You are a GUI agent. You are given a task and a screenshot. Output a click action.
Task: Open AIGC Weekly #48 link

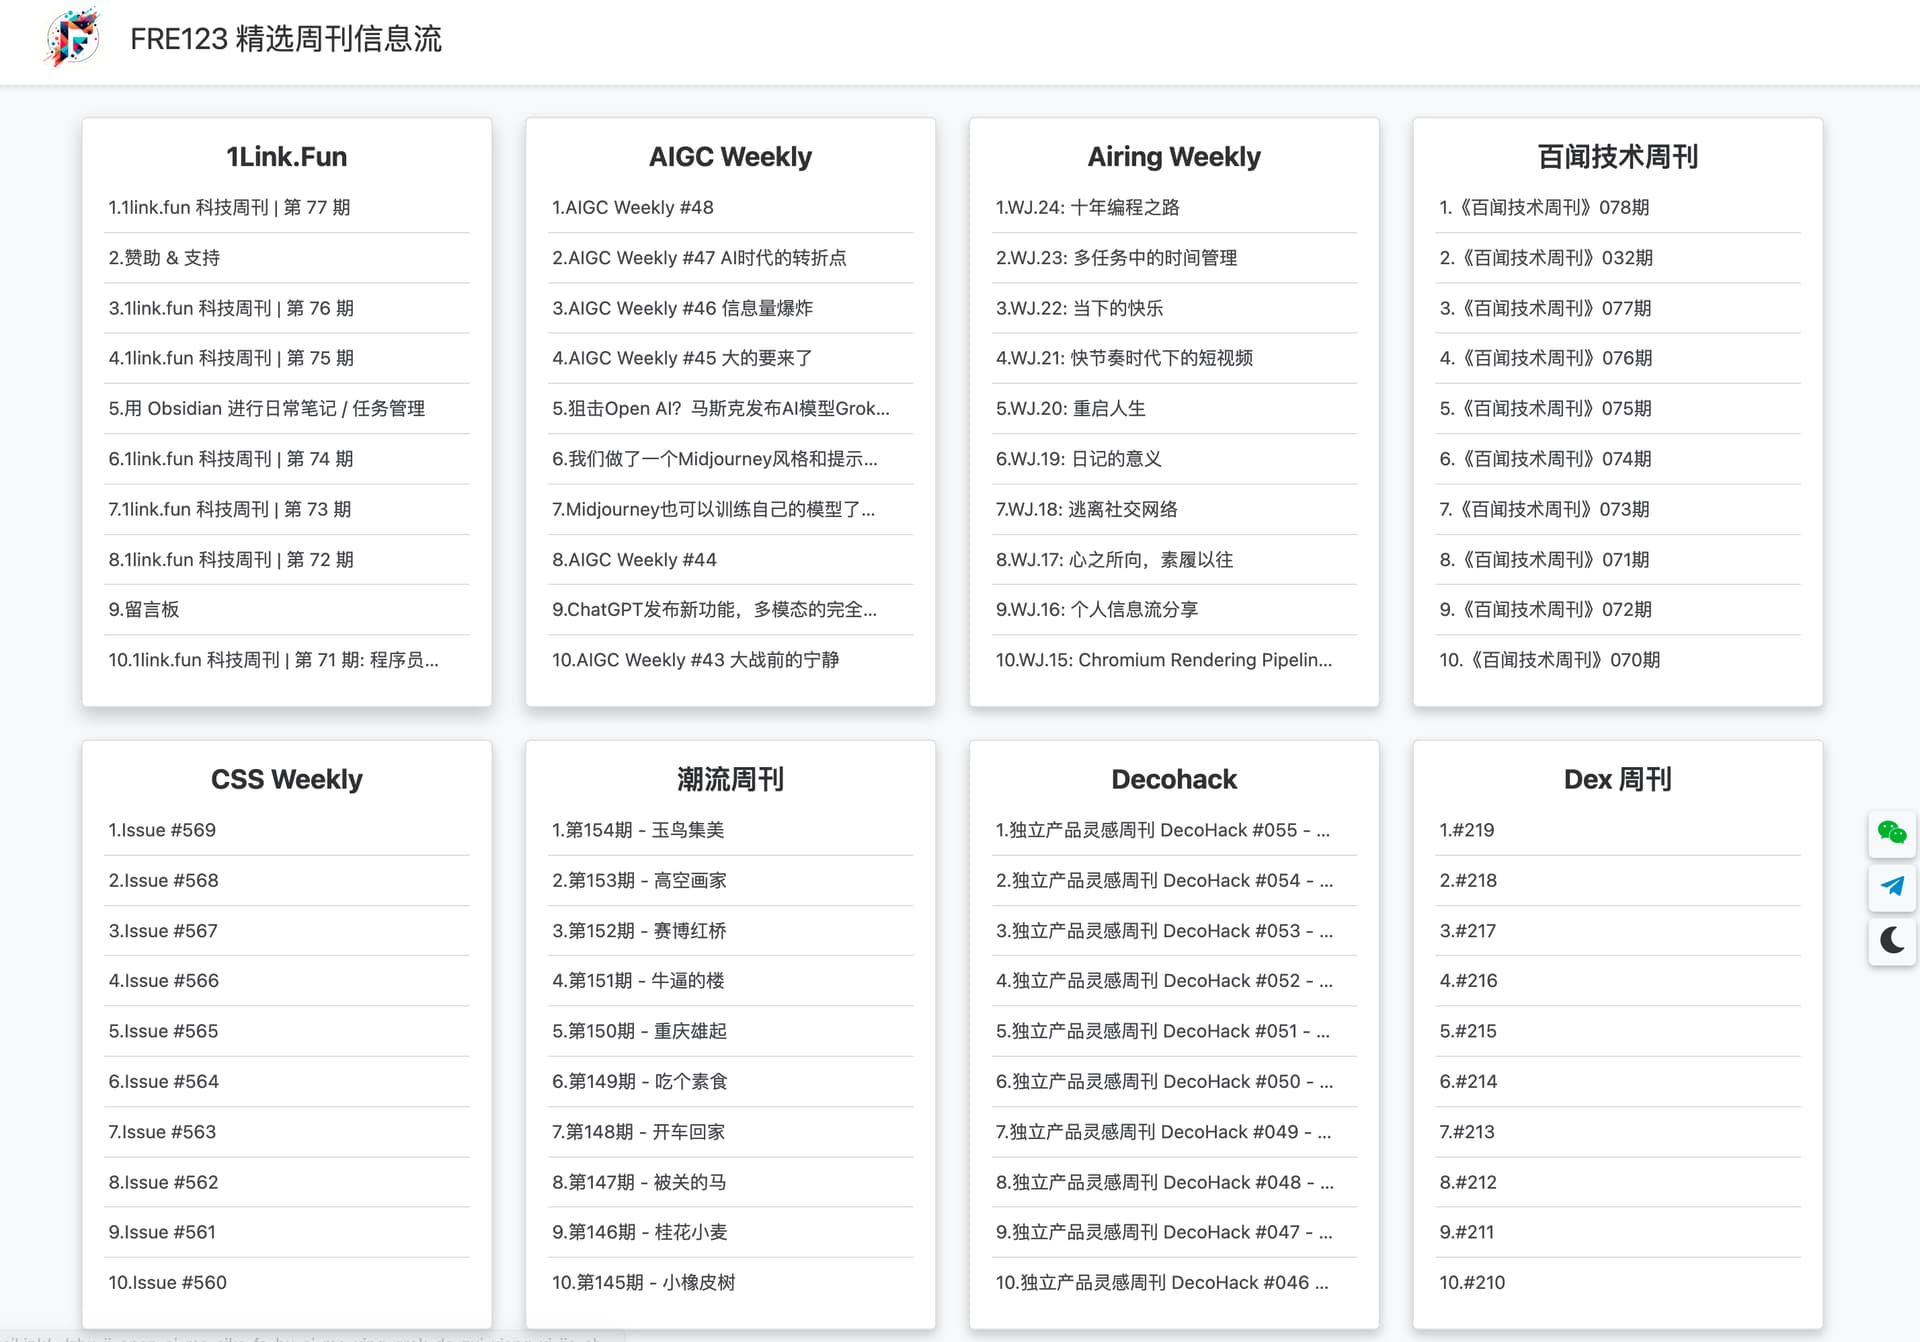click(x=632, y=208)
